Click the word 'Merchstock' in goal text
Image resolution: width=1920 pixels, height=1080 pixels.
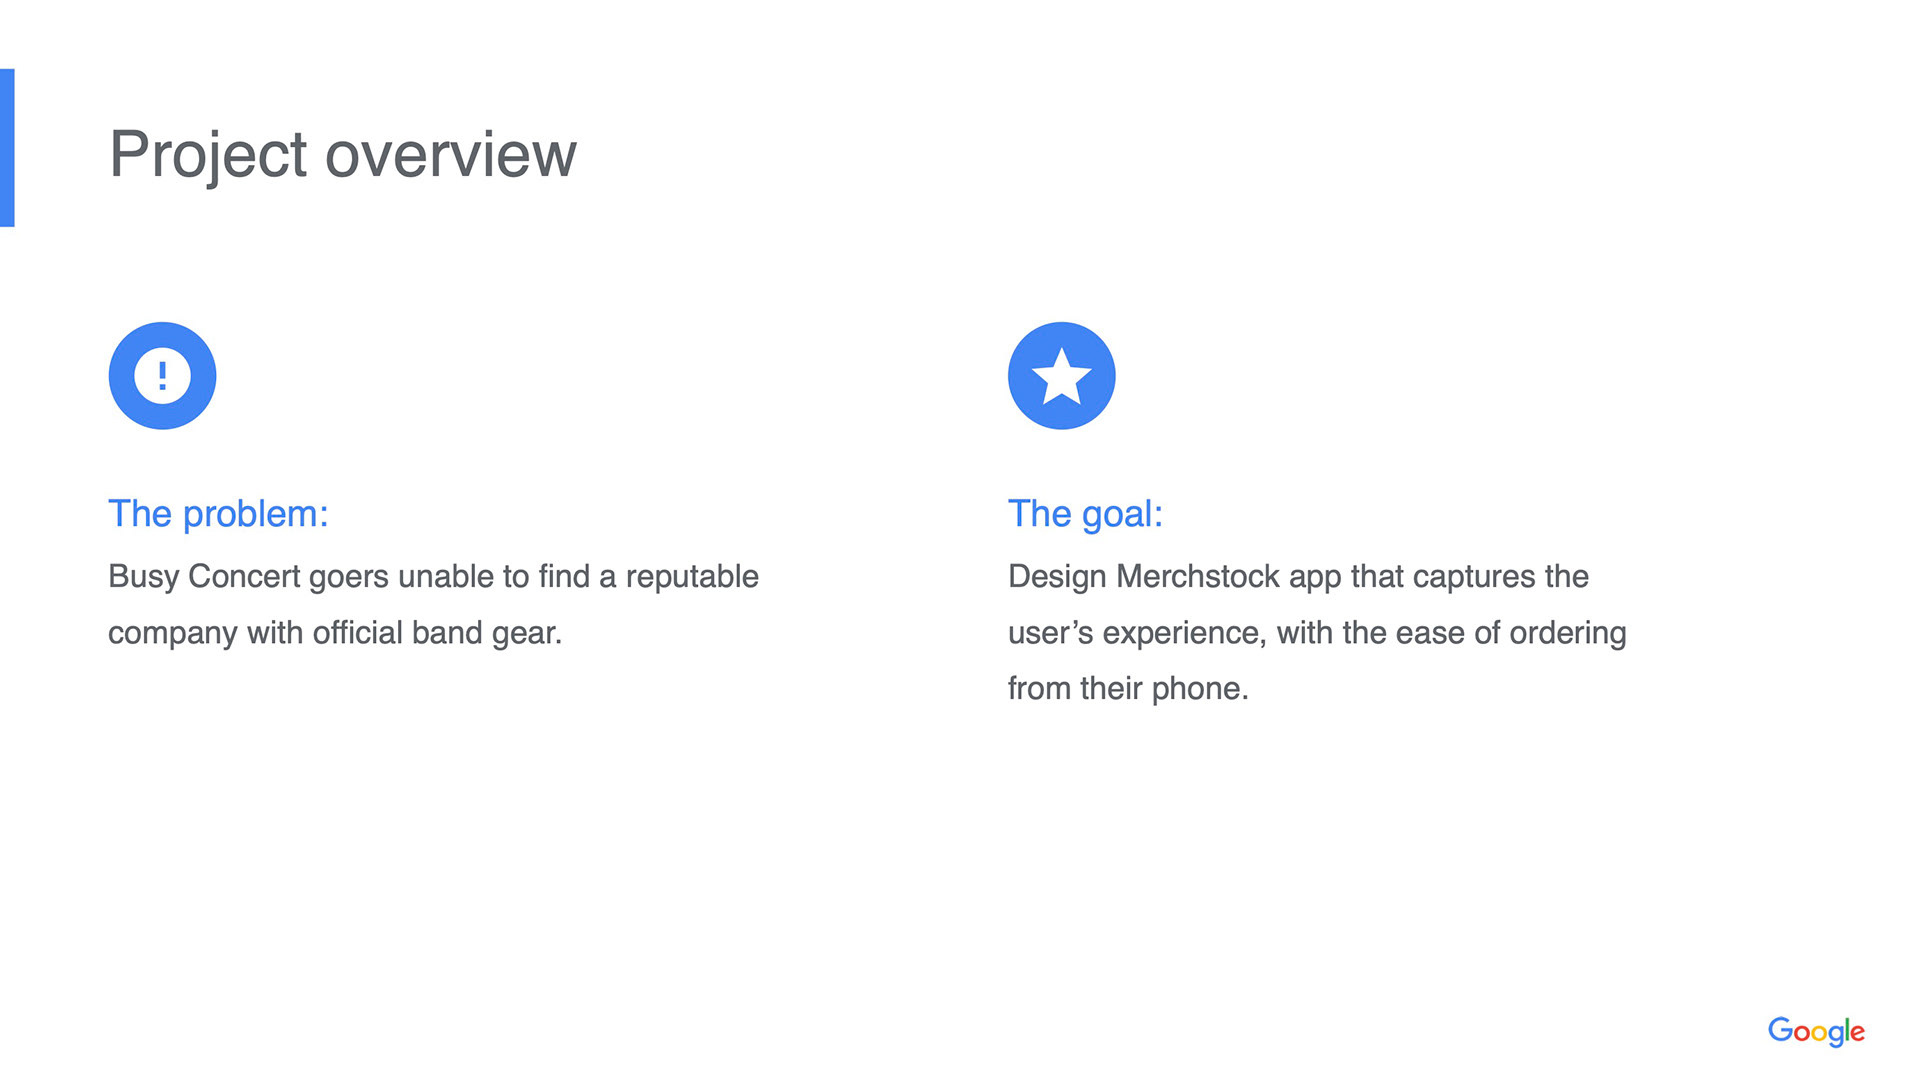point(1197,577)
